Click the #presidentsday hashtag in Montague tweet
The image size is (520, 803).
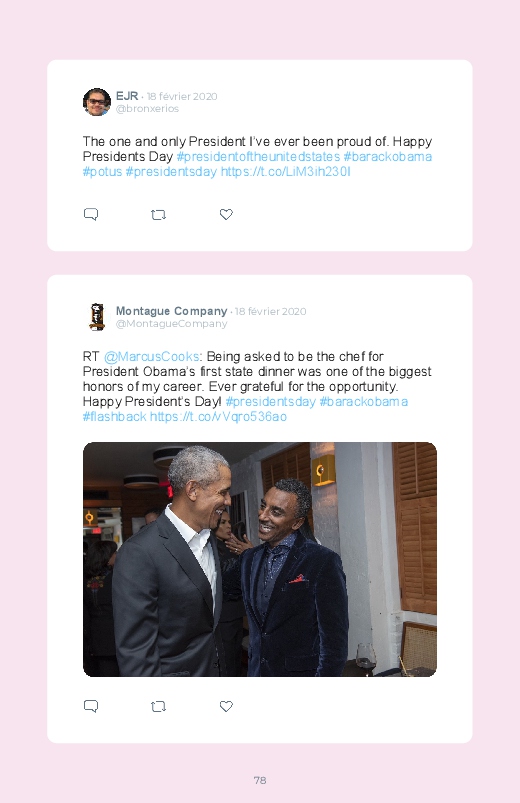pos(271,402)
